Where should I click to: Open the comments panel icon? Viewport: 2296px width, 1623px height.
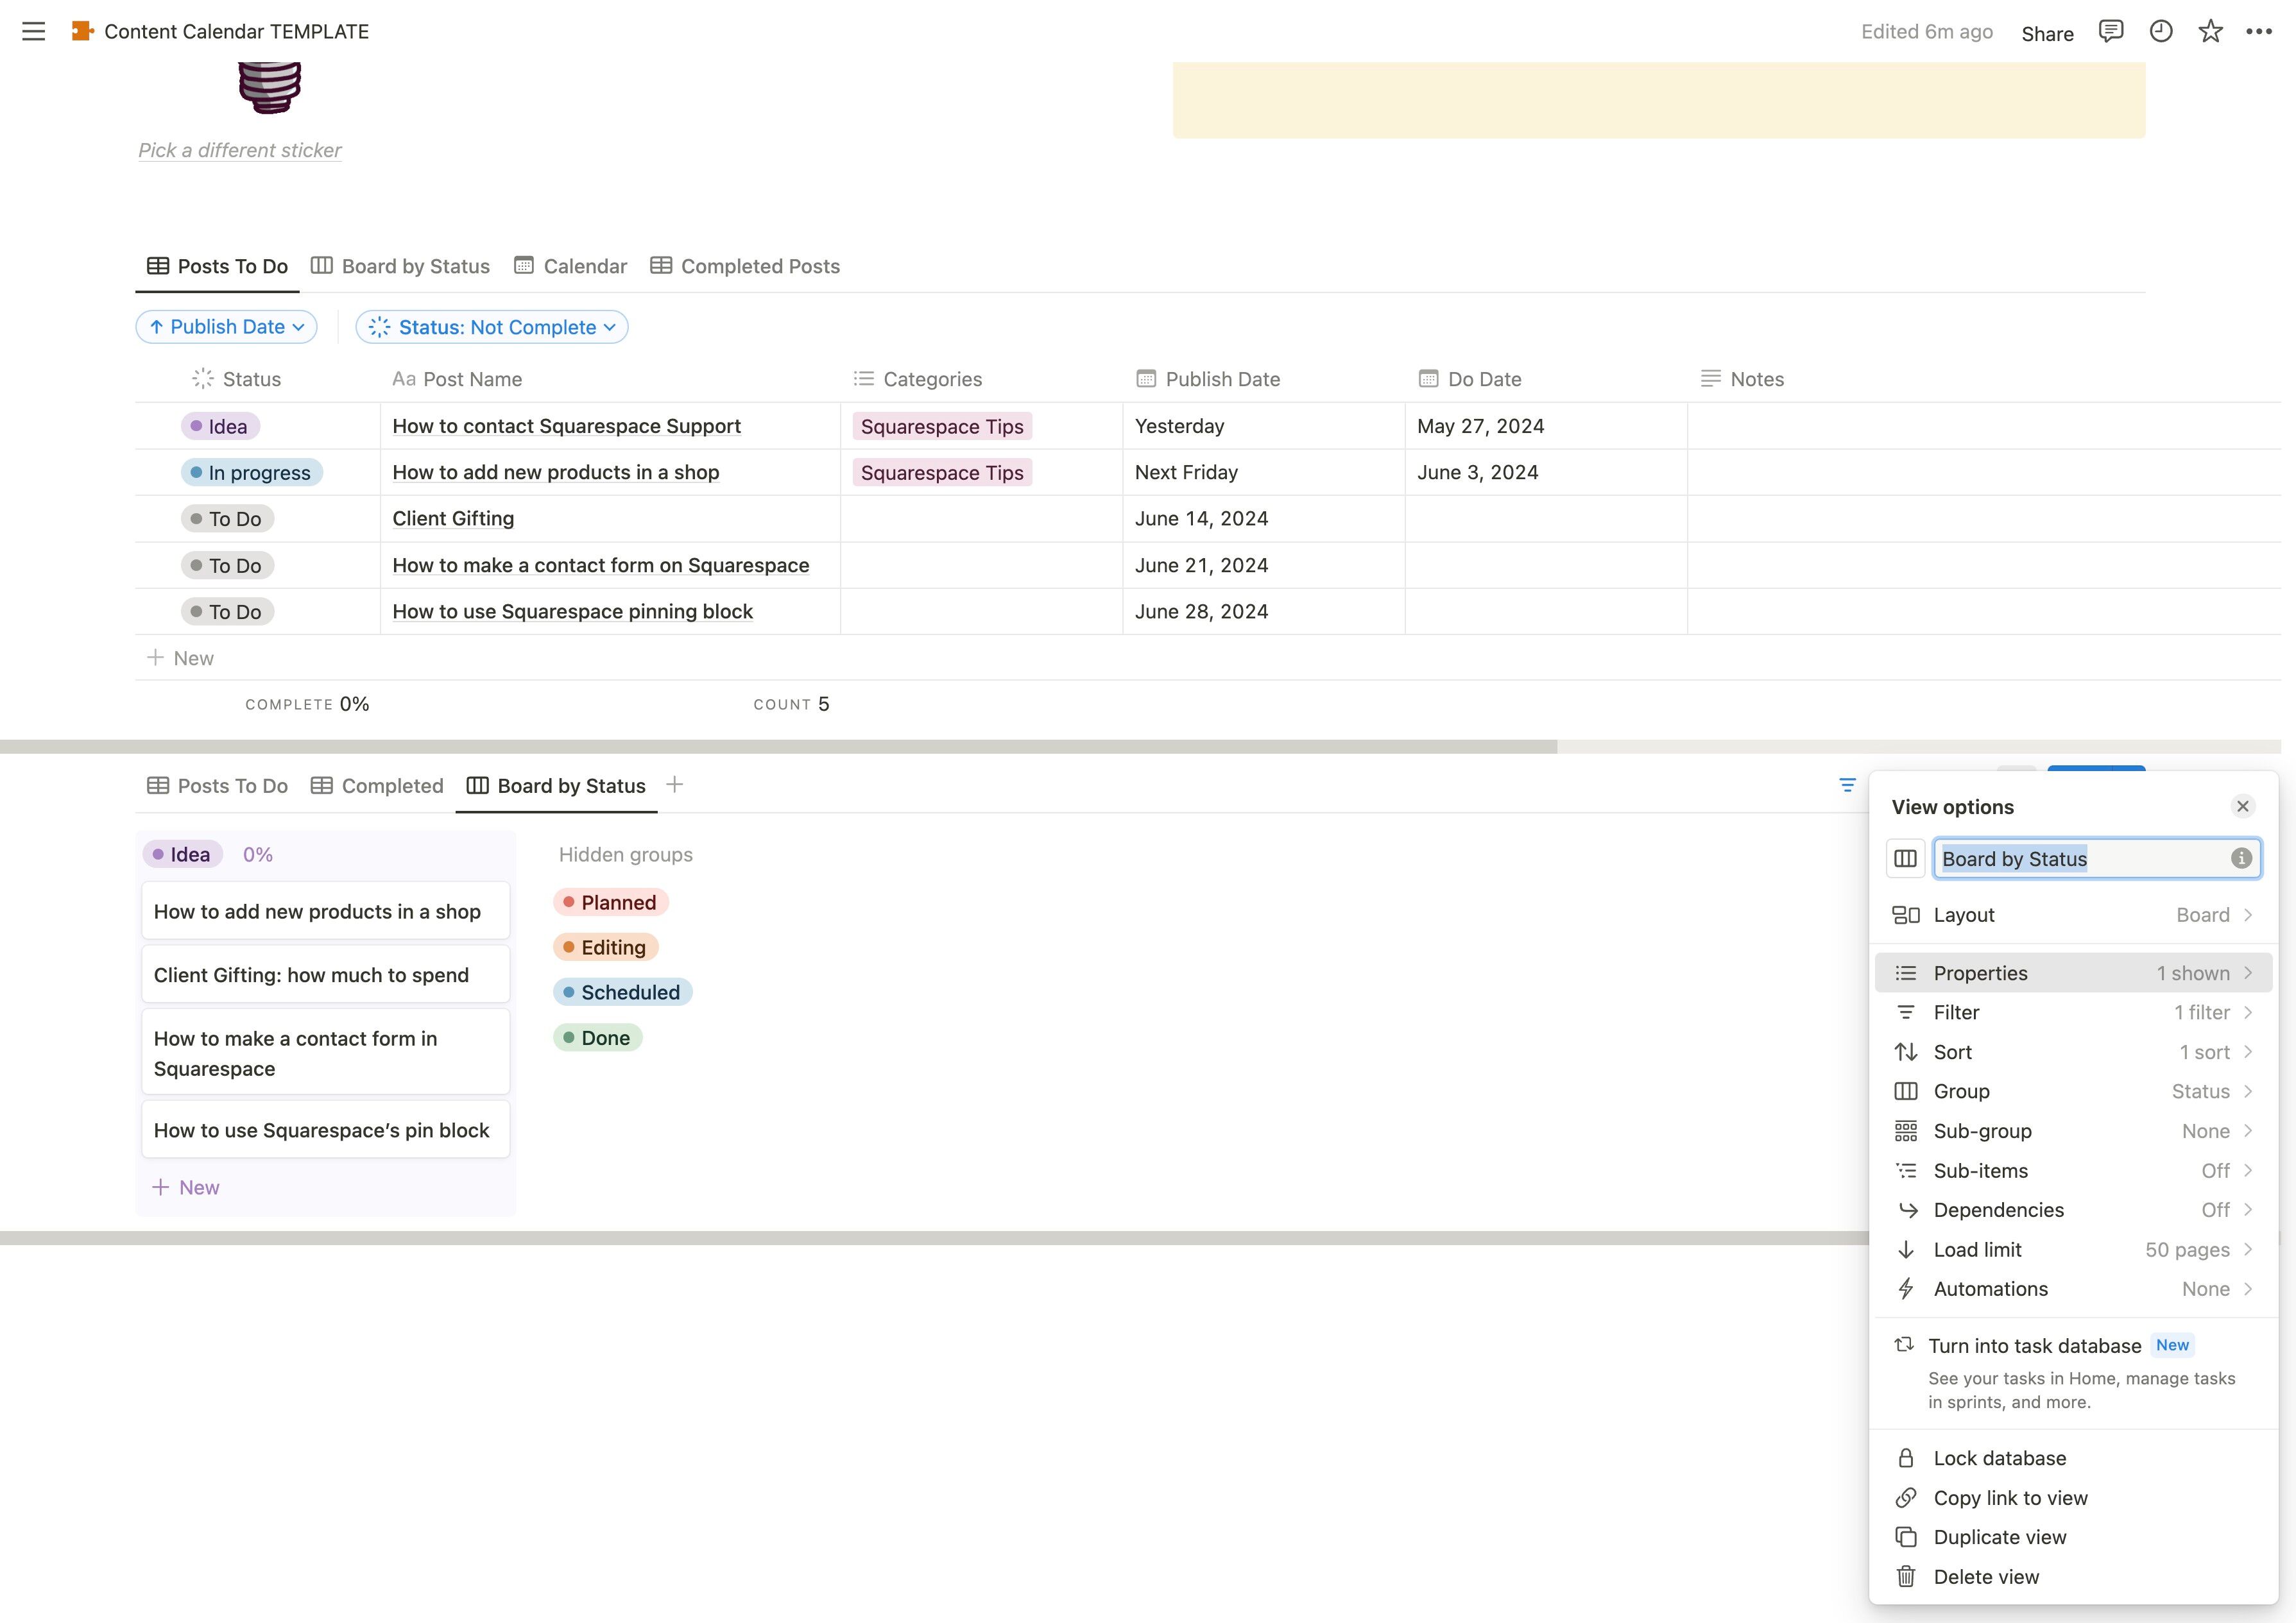(x=2110, y=31)
